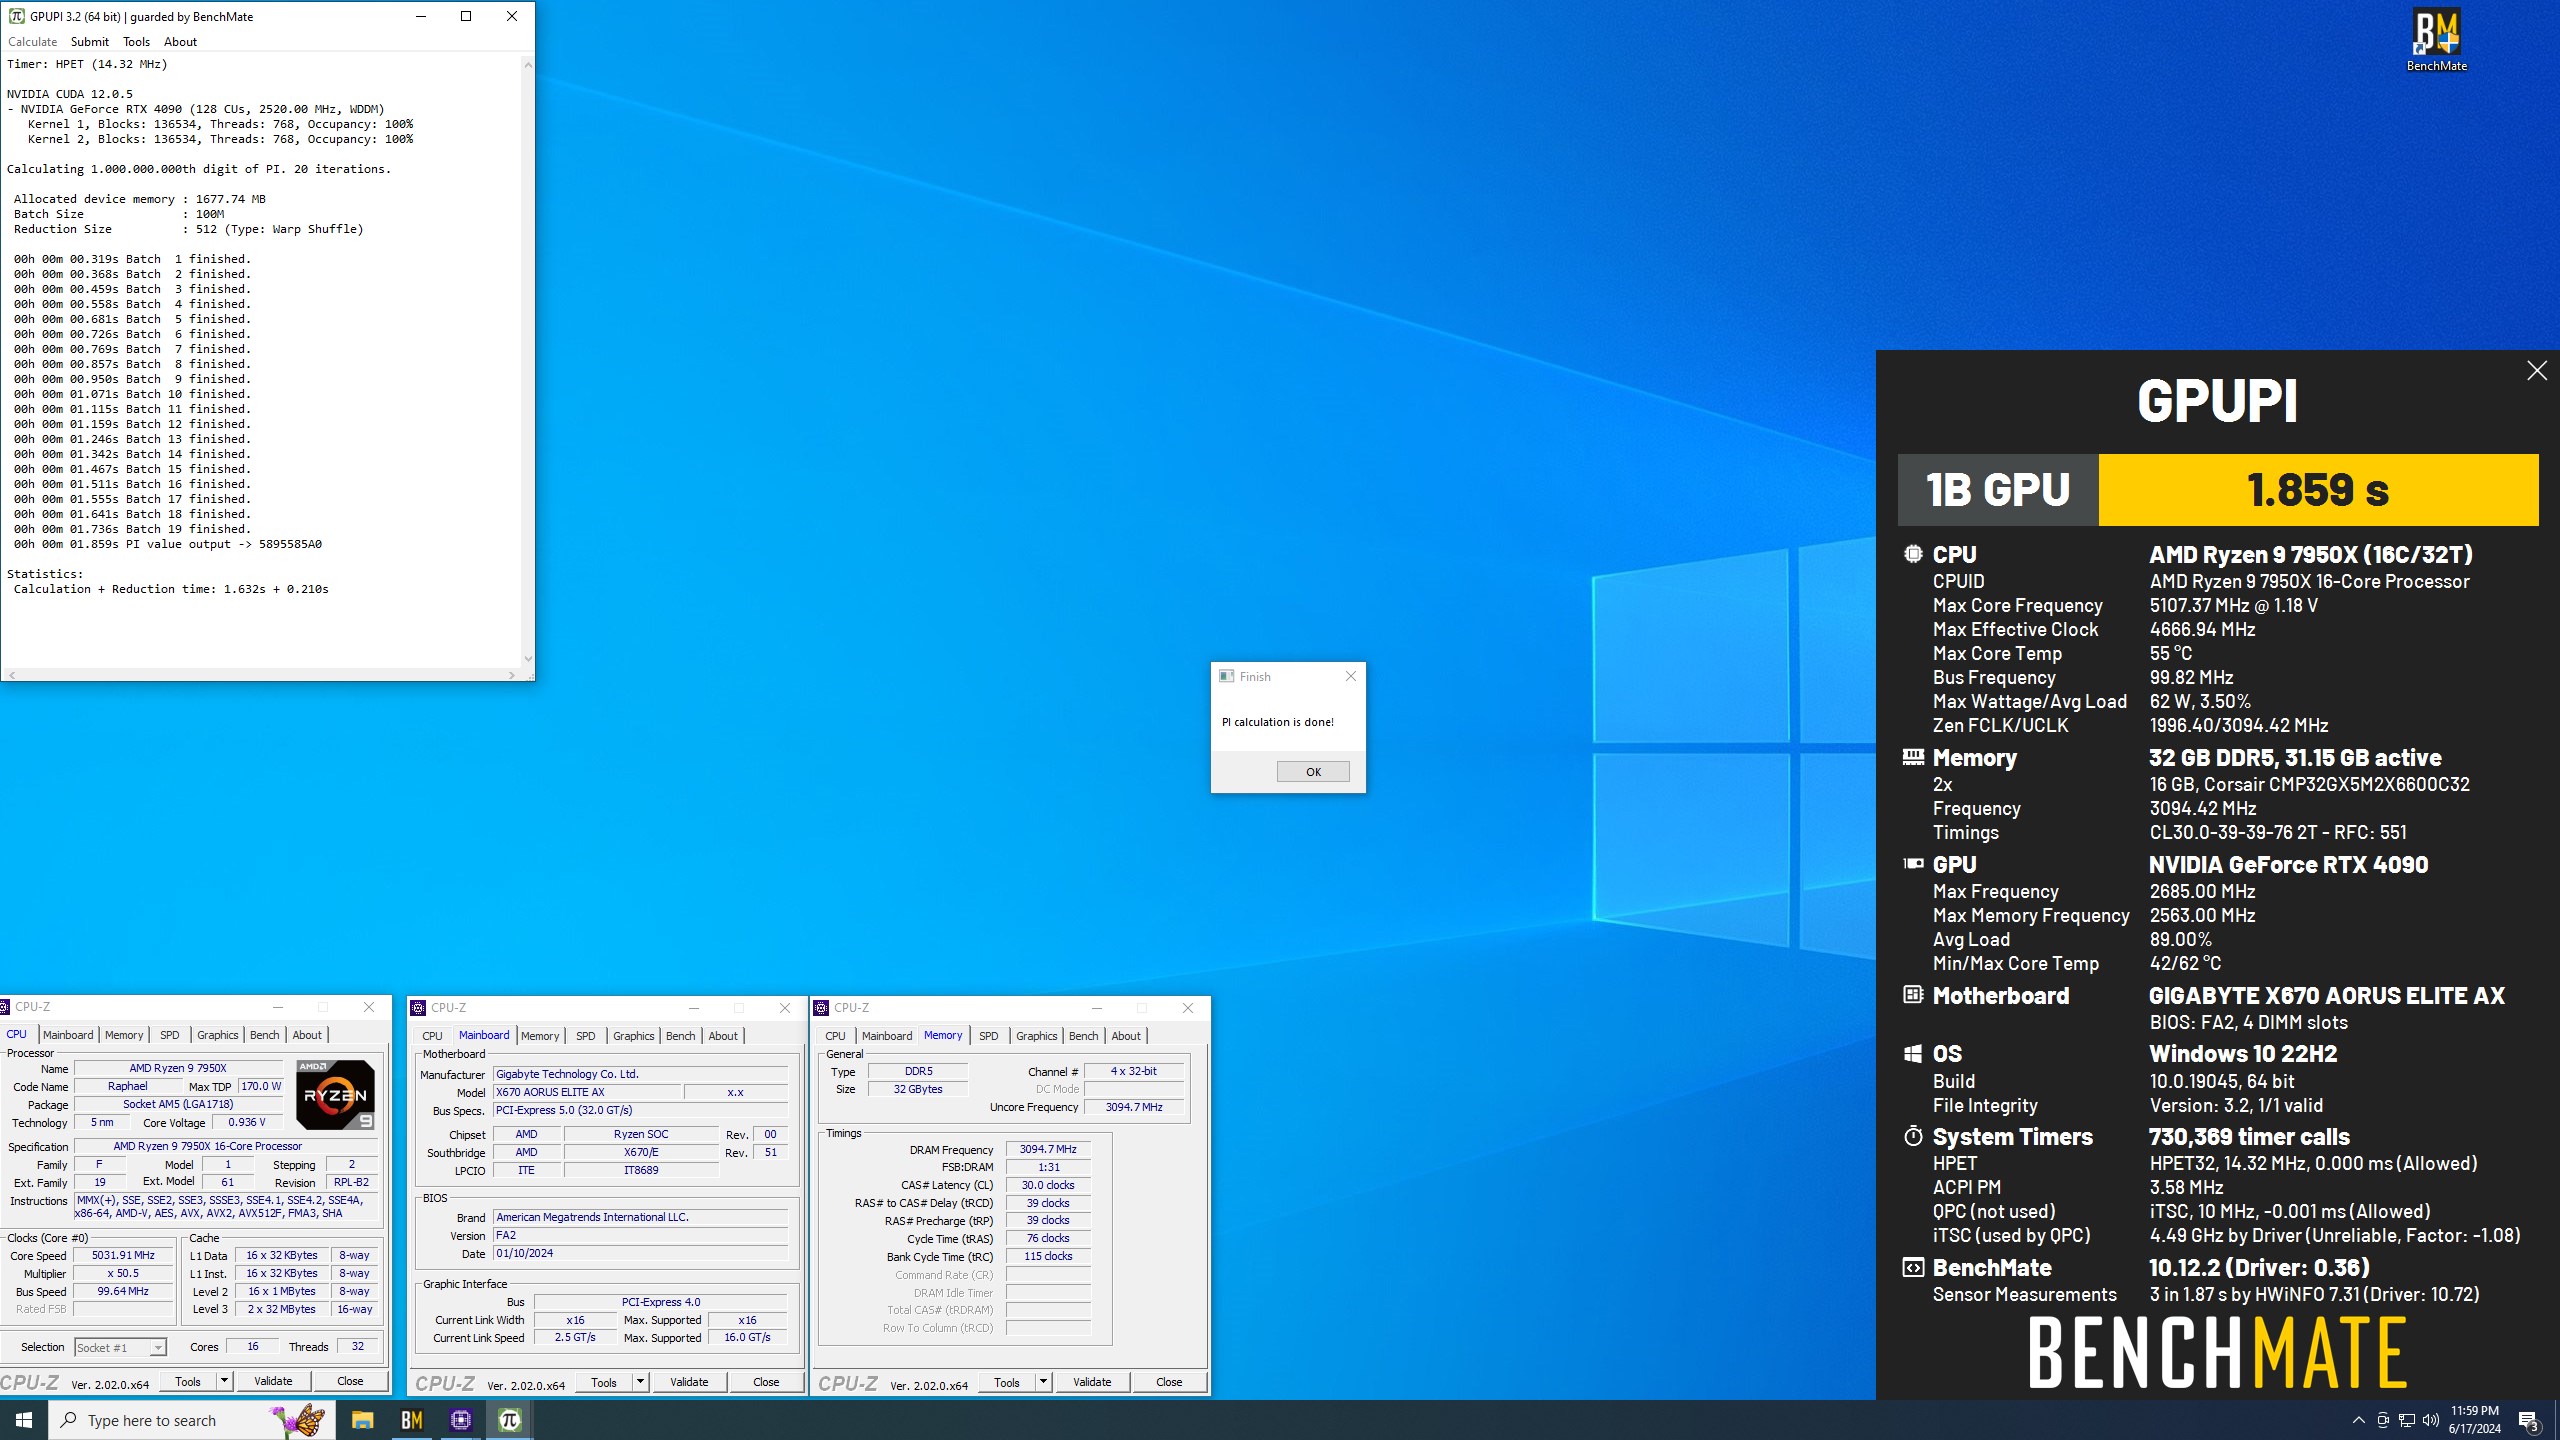Click the Show Desktop strip on taskbar
Screen dimensions: 2560x1440
tap(2556, 1420)
